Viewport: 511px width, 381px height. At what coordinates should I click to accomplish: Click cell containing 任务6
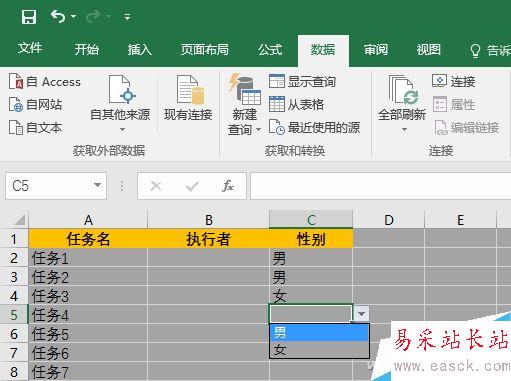point(88,353)
